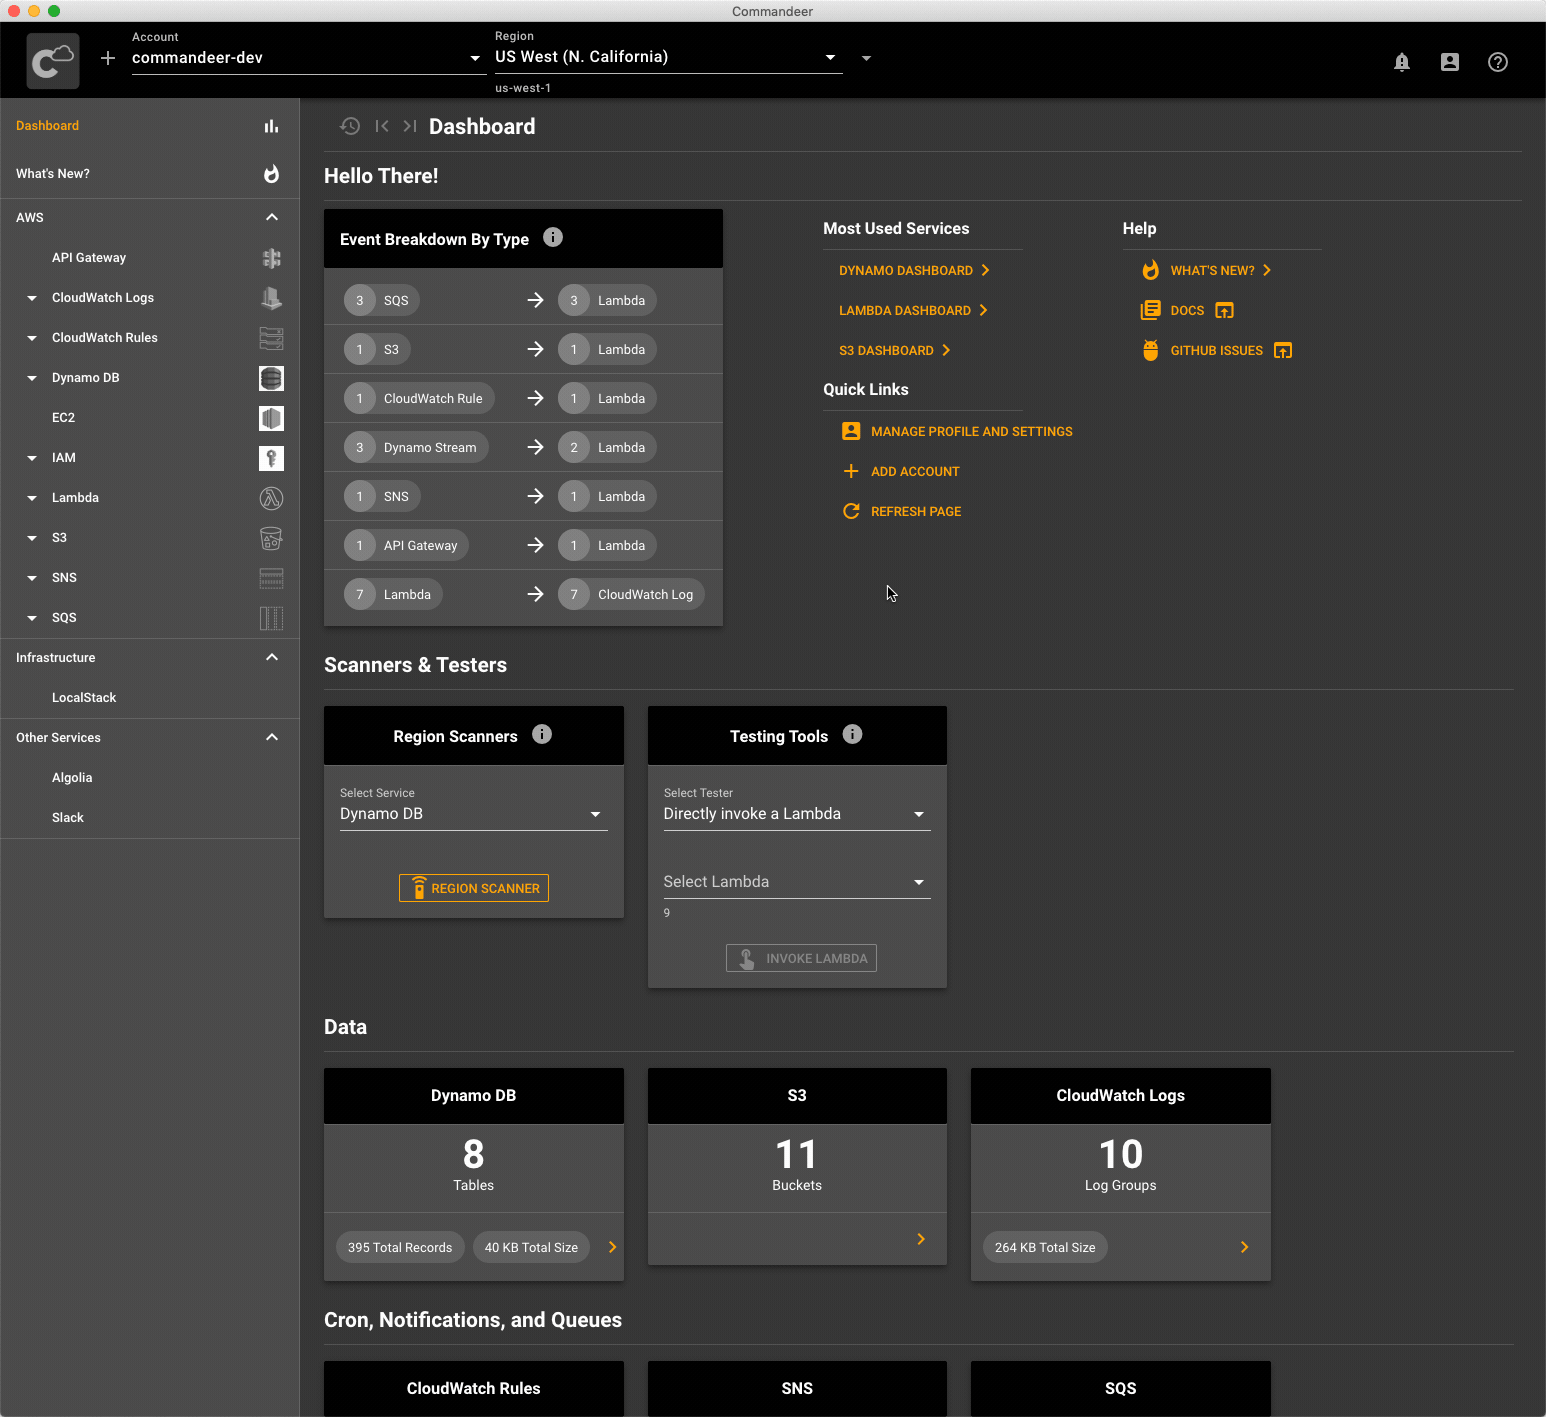1546x1417 pixels.
Task: Click the help question mark icon
Action: 1498,62
